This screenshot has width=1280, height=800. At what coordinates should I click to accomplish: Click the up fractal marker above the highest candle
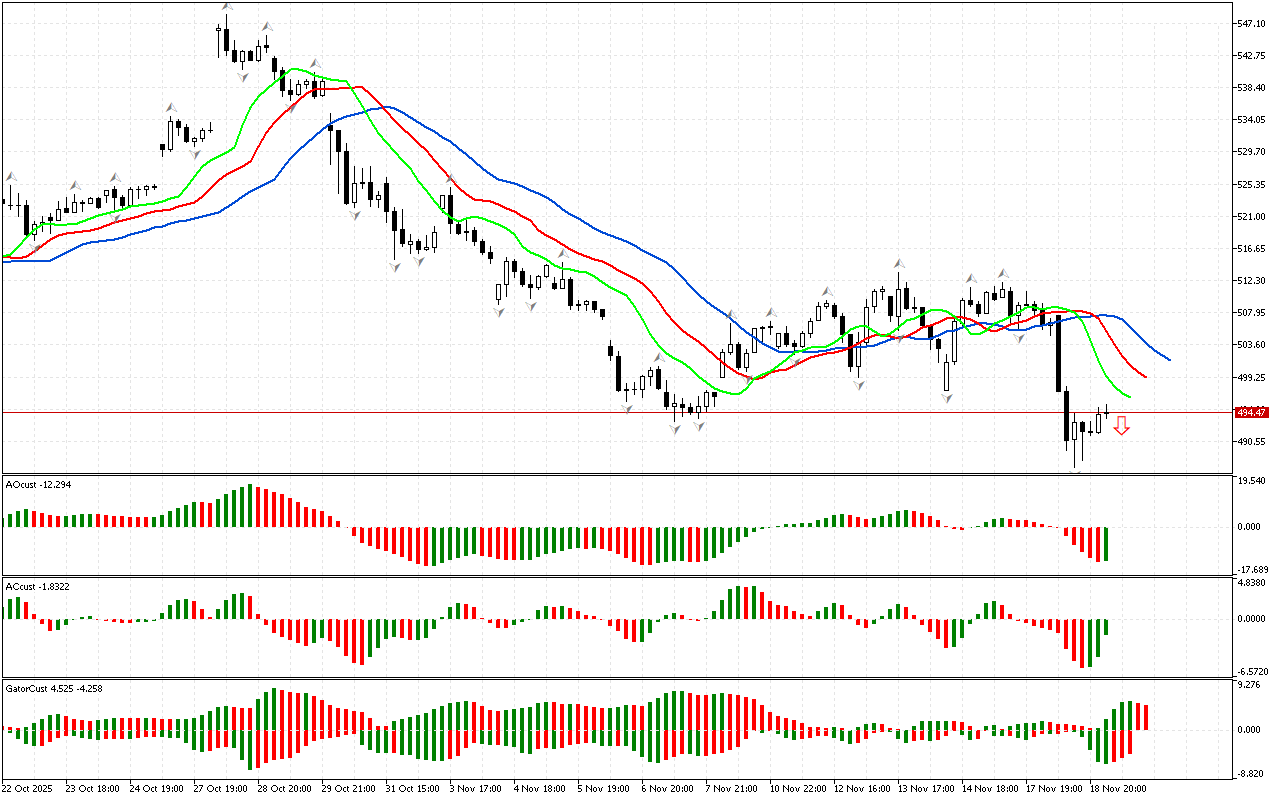click(227, 7)
